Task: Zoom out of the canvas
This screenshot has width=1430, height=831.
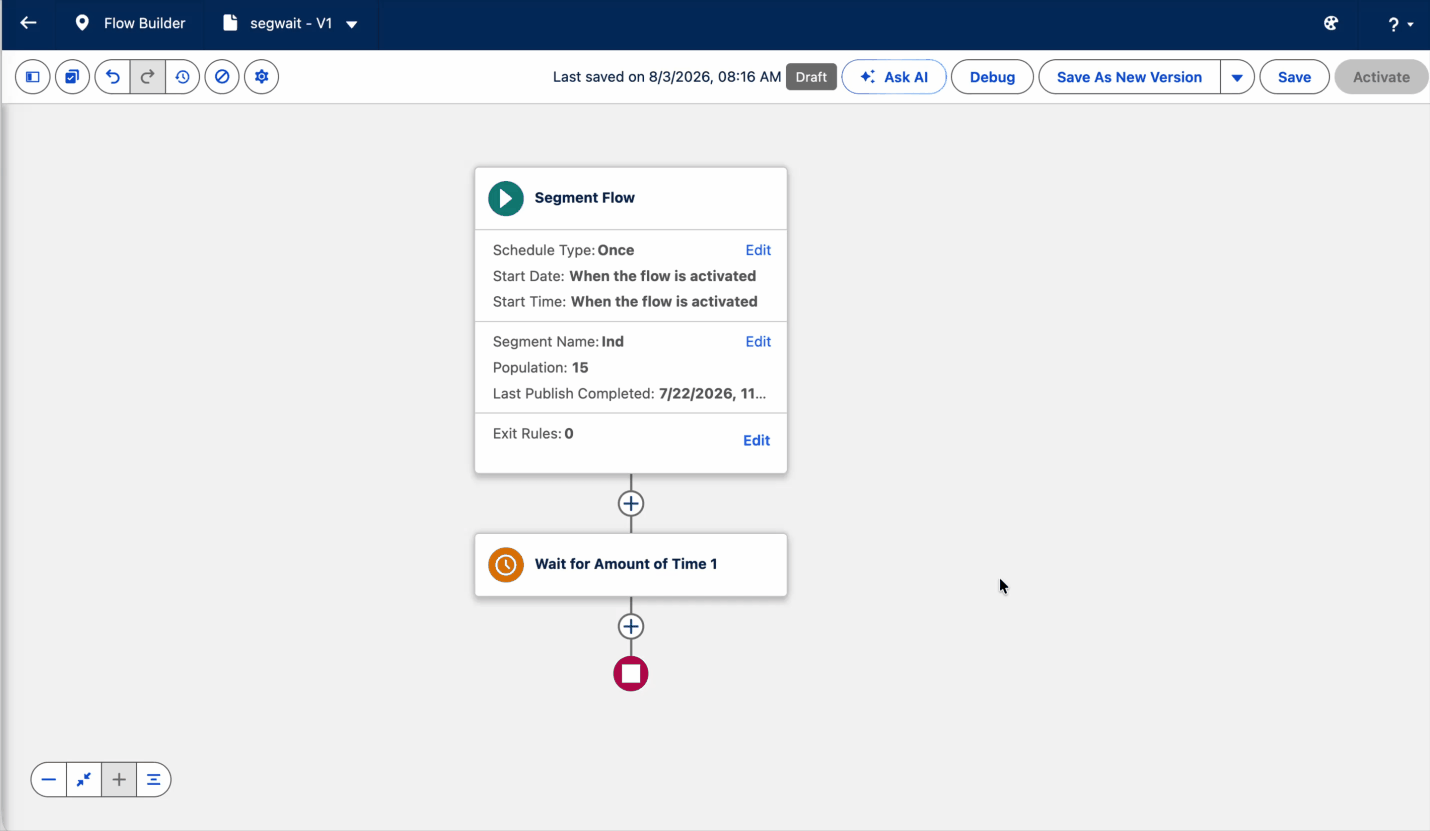Action: [49, 779]
